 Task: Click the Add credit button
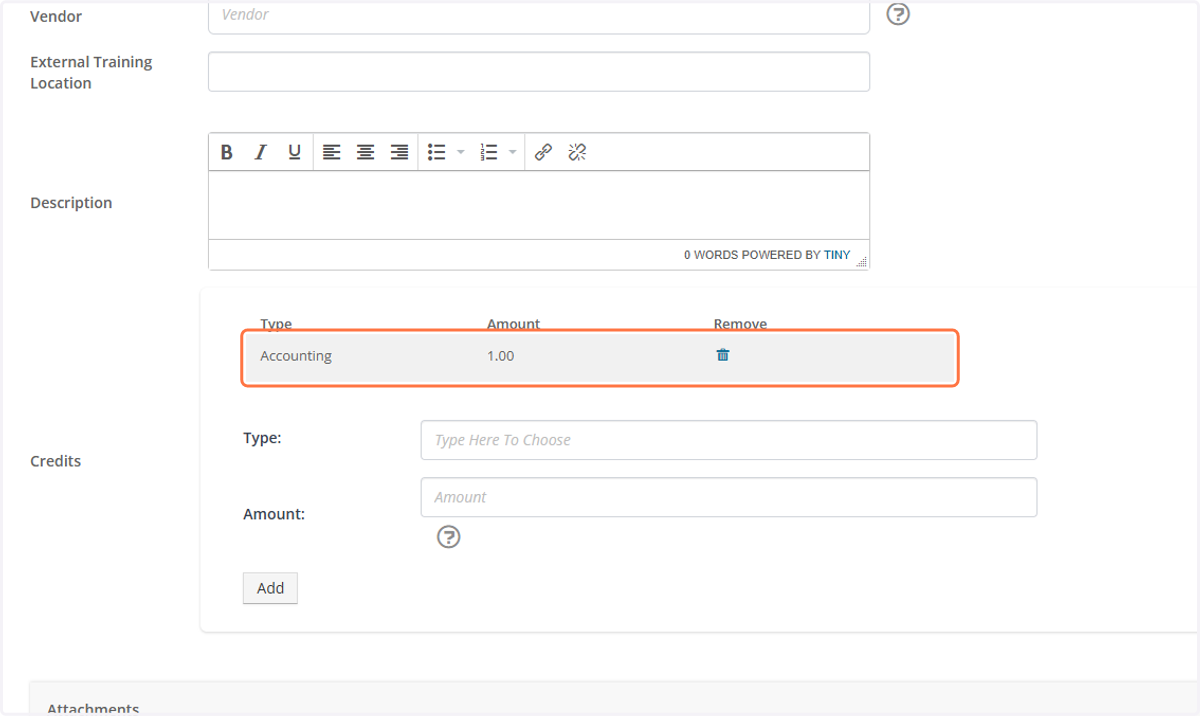tap(270, 588)
